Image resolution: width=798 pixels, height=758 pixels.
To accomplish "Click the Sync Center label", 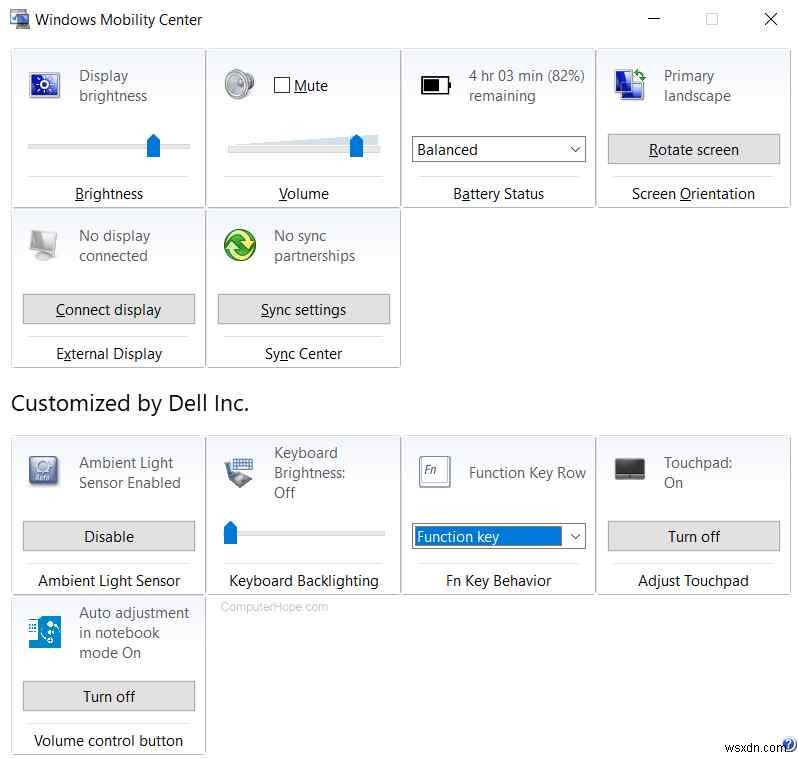I will click(303, 353).
